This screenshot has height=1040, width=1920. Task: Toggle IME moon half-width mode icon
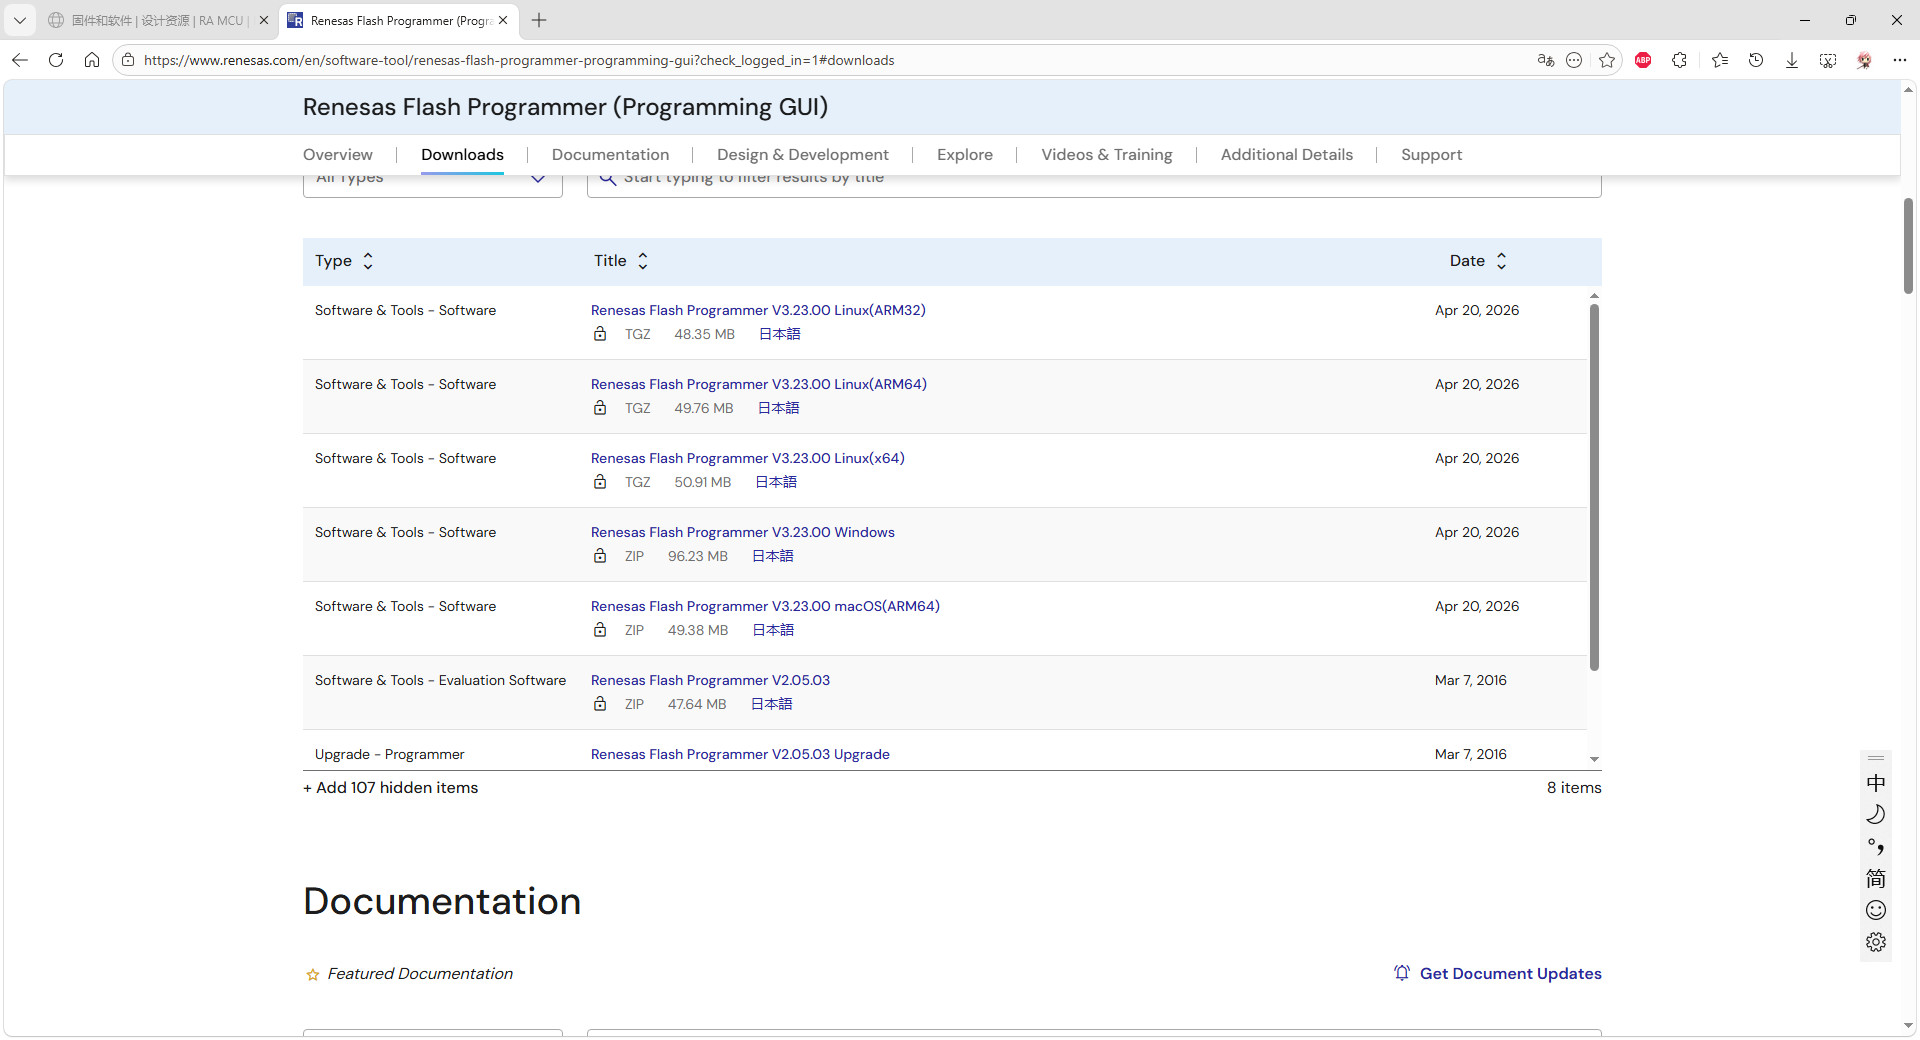coord(1876,814)
